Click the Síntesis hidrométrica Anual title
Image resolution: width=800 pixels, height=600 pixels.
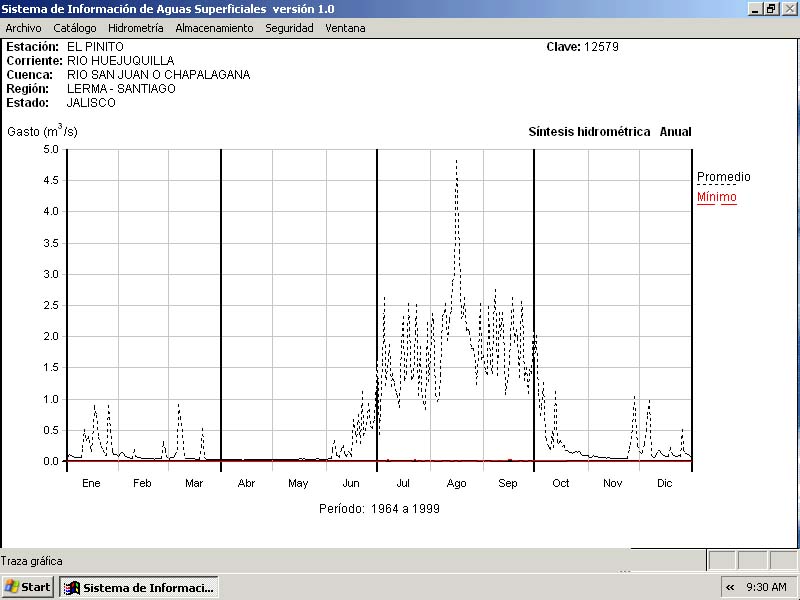point(609,132)
